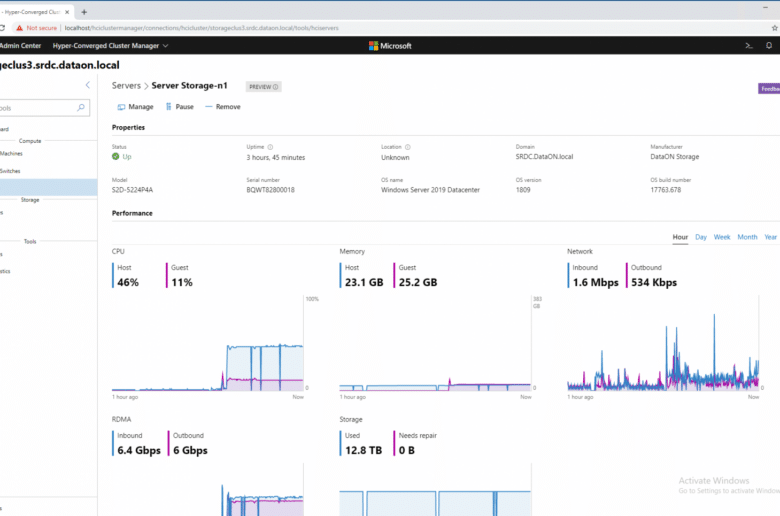Click Storage Used value 12.8 TB

pyautogui.click(x=364, y=450)
